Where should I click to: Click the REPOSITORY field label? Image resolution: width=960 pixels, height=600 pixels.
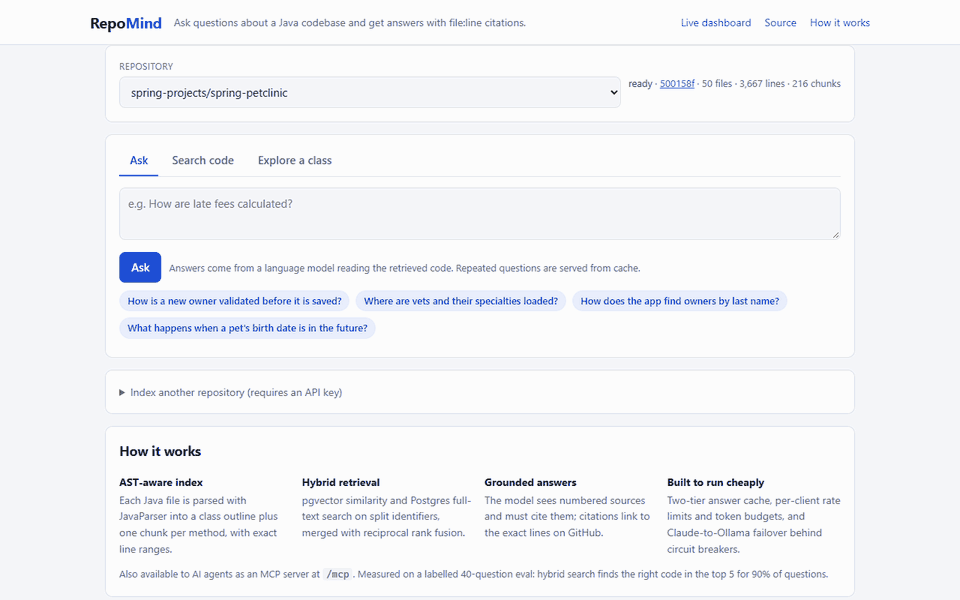(x=146, y=67)
